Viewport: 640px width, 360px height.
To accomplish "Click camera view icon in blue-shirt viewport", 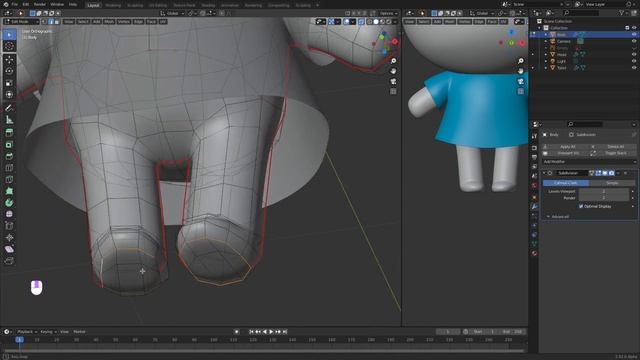I will tap(521, 81).
